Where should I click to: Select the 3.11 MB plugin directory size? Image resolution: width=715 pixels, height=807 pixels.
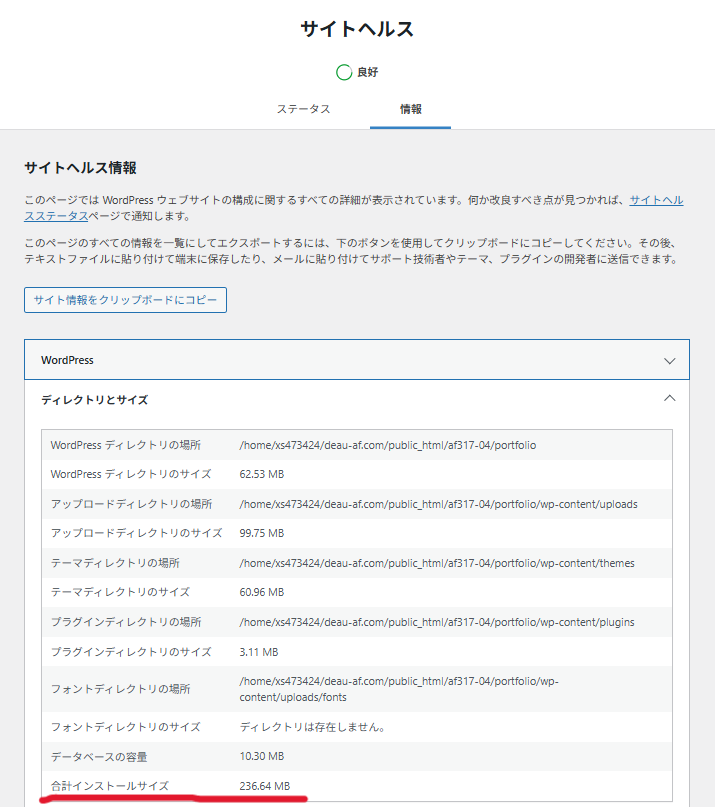(x=258, y=652)
